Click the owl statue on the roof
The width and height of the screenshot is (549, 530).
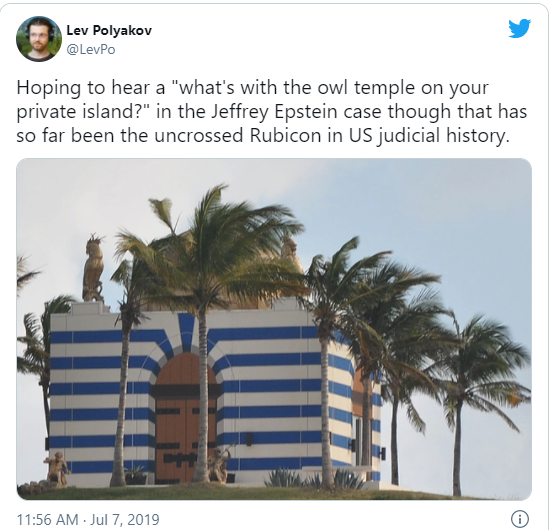click(93, 269)
